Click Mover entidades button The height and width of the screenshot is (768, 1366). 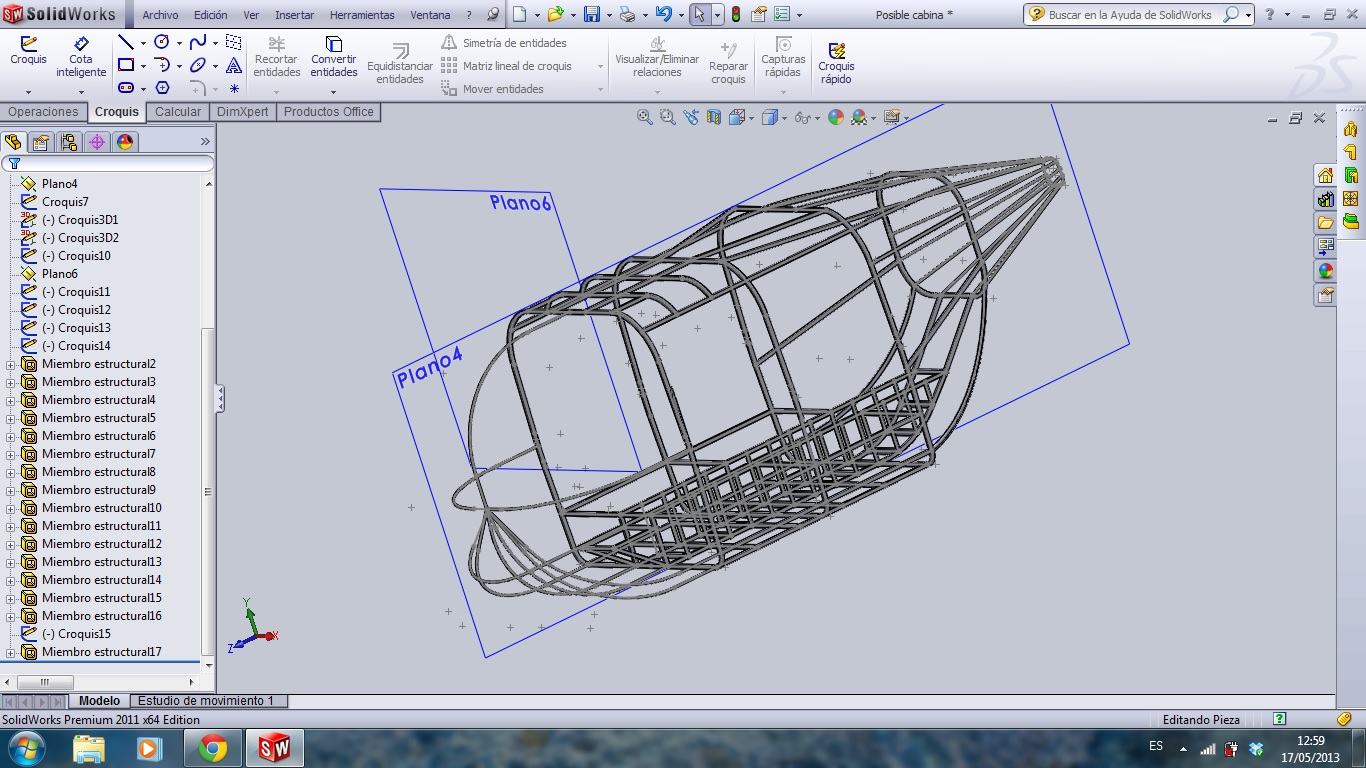493,89
